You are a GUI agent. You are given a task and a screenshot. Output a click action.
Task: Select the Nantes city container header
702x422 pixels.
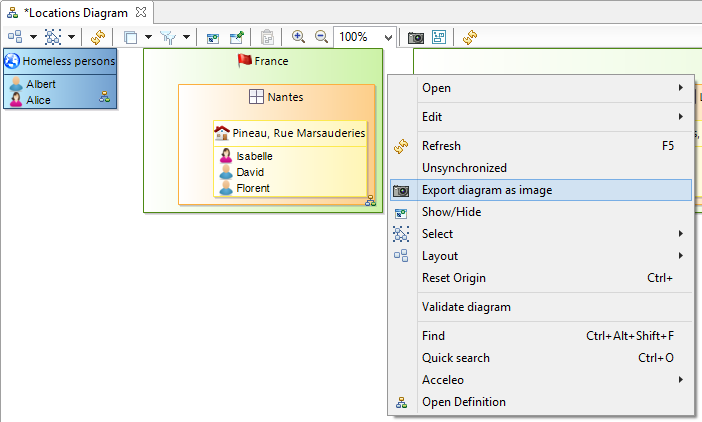point(277,97)
